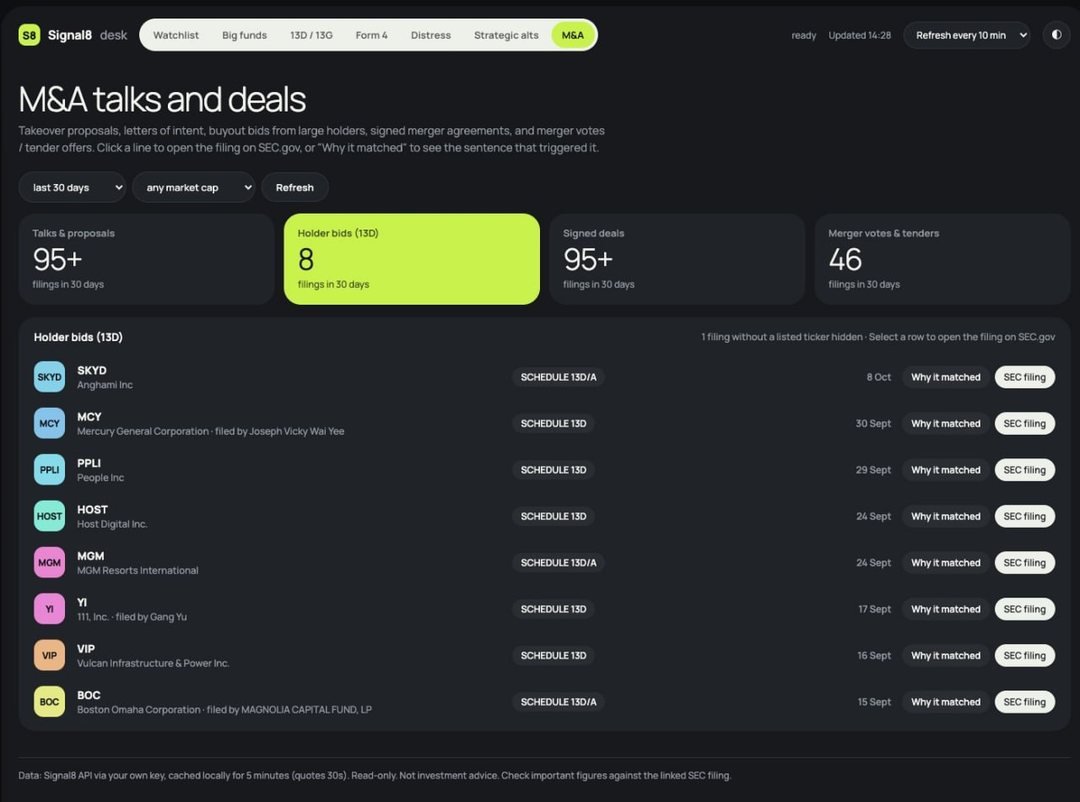The image size is (1080, 802).
Task: Open the Distress tab
Action: 430,35
